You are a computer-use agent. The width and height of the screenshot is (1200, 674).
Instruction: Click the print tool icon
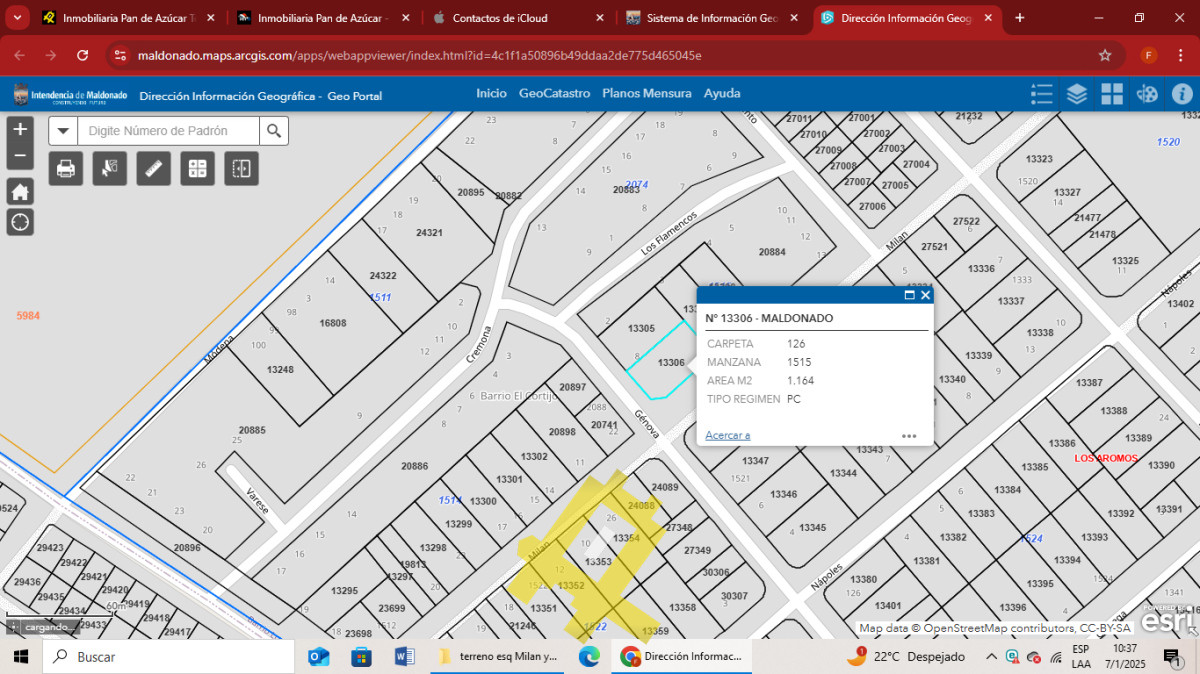[x=66, y=168]
